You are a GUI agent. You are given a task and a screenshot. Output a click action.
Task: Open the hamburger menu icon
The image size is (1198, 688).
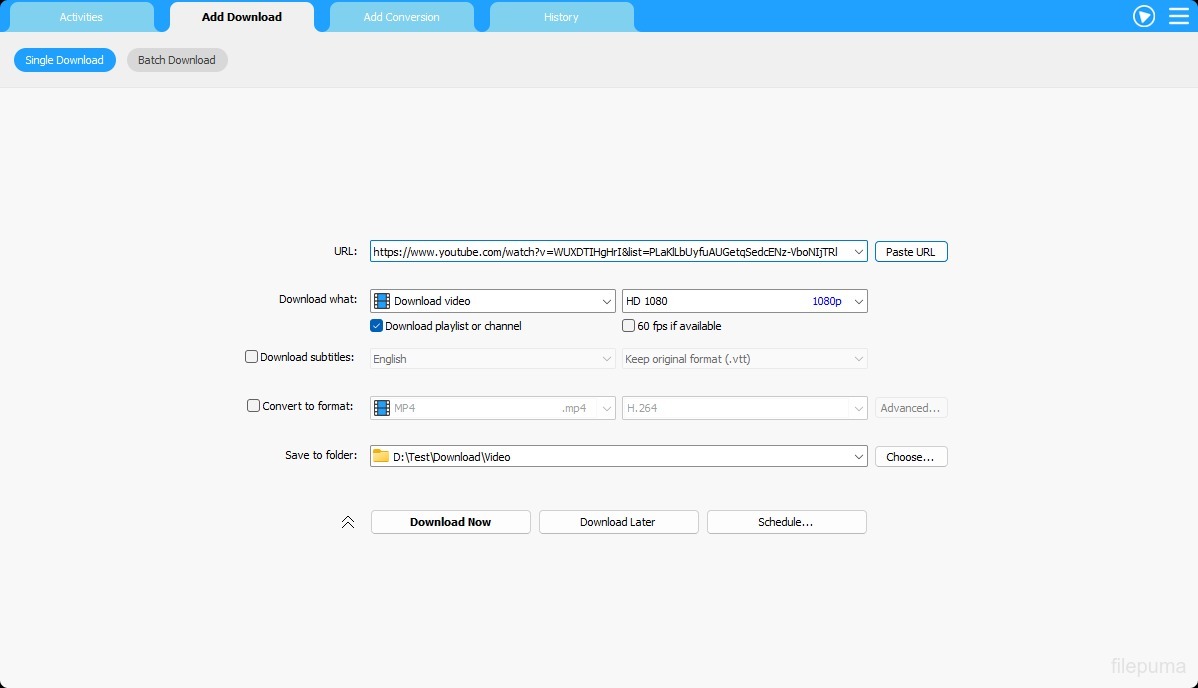click(1179, 16)
